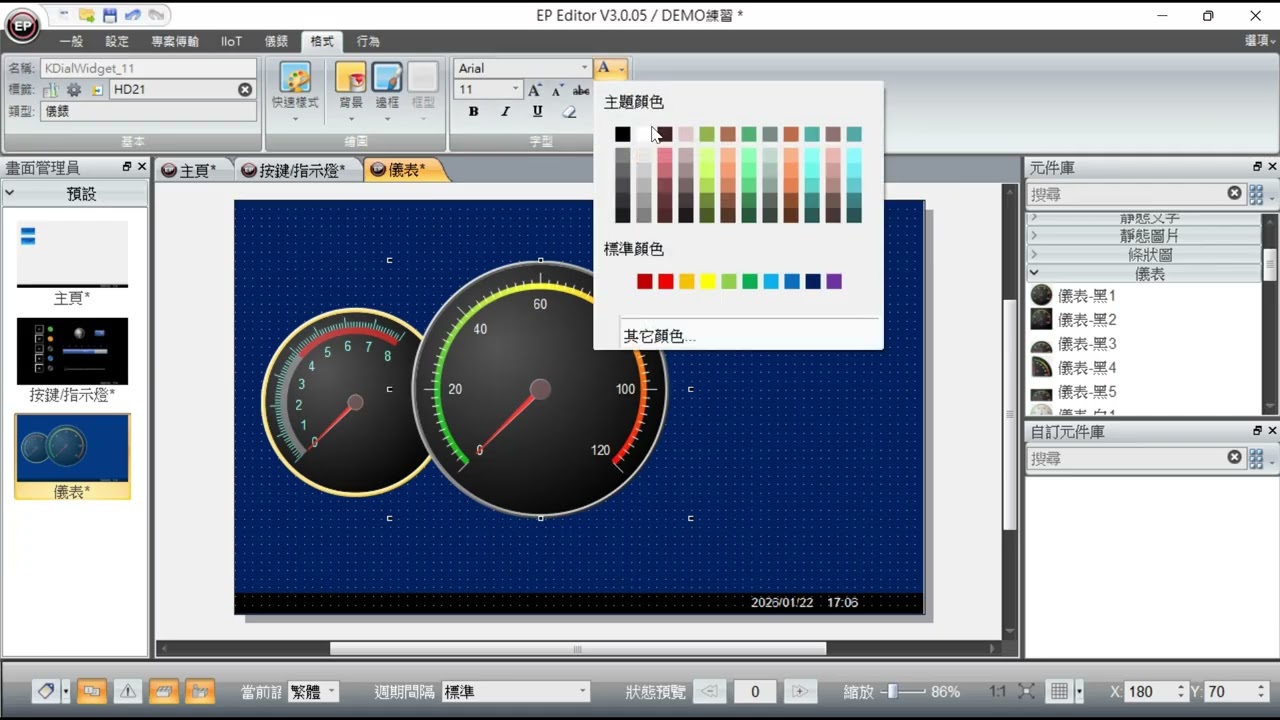The image size is (1280, 720).
Task: Open the 專案傳輸 ribbon tab
Action: point(175,41)
